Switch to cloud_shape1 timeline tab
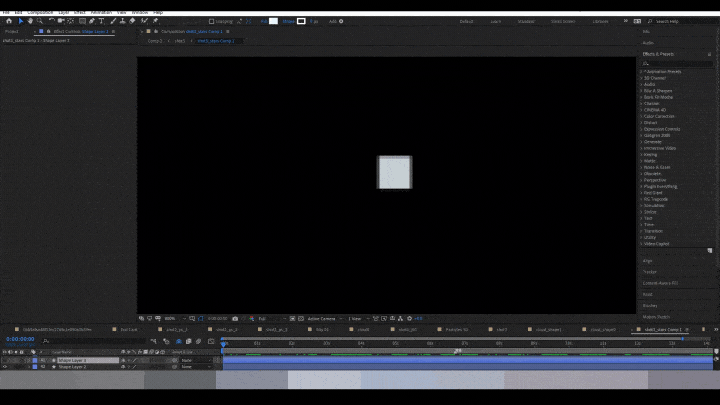Screen dimensions: 720x405 pos(548,330)
